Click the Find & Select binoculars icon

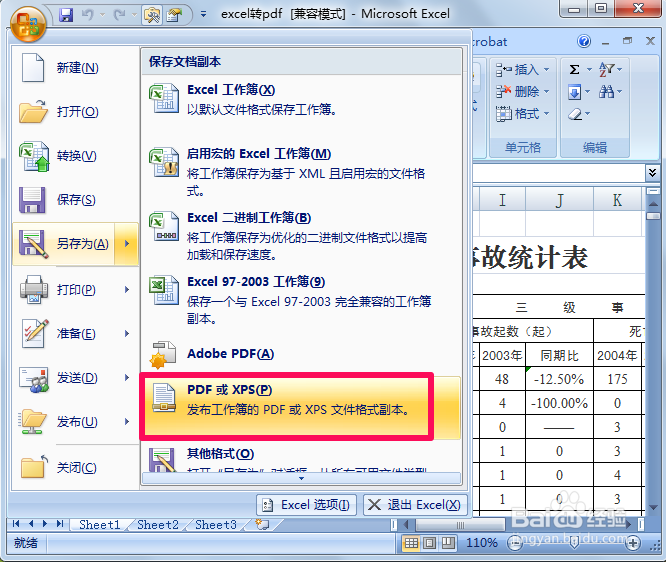pyautogui.click(x=607, y=91)
